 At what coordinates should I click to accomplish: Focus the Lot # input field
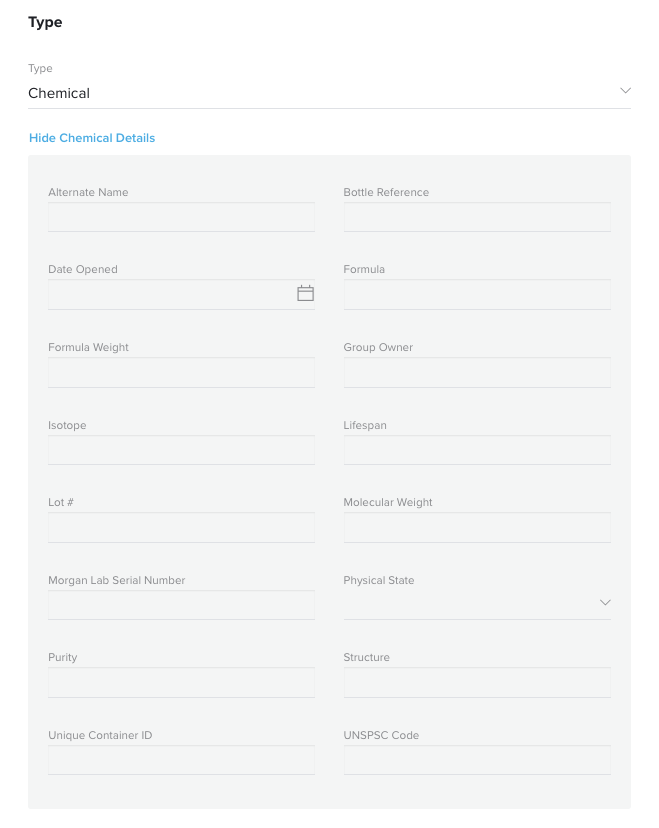[181, 528]
